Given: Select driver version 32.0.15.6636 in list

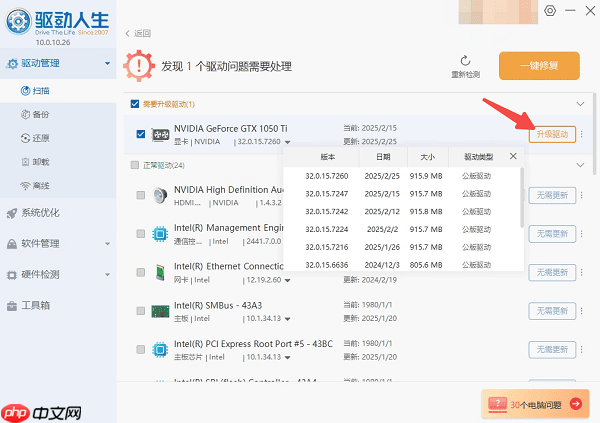Looking at the screenshot, I should [x=402, y=265].
